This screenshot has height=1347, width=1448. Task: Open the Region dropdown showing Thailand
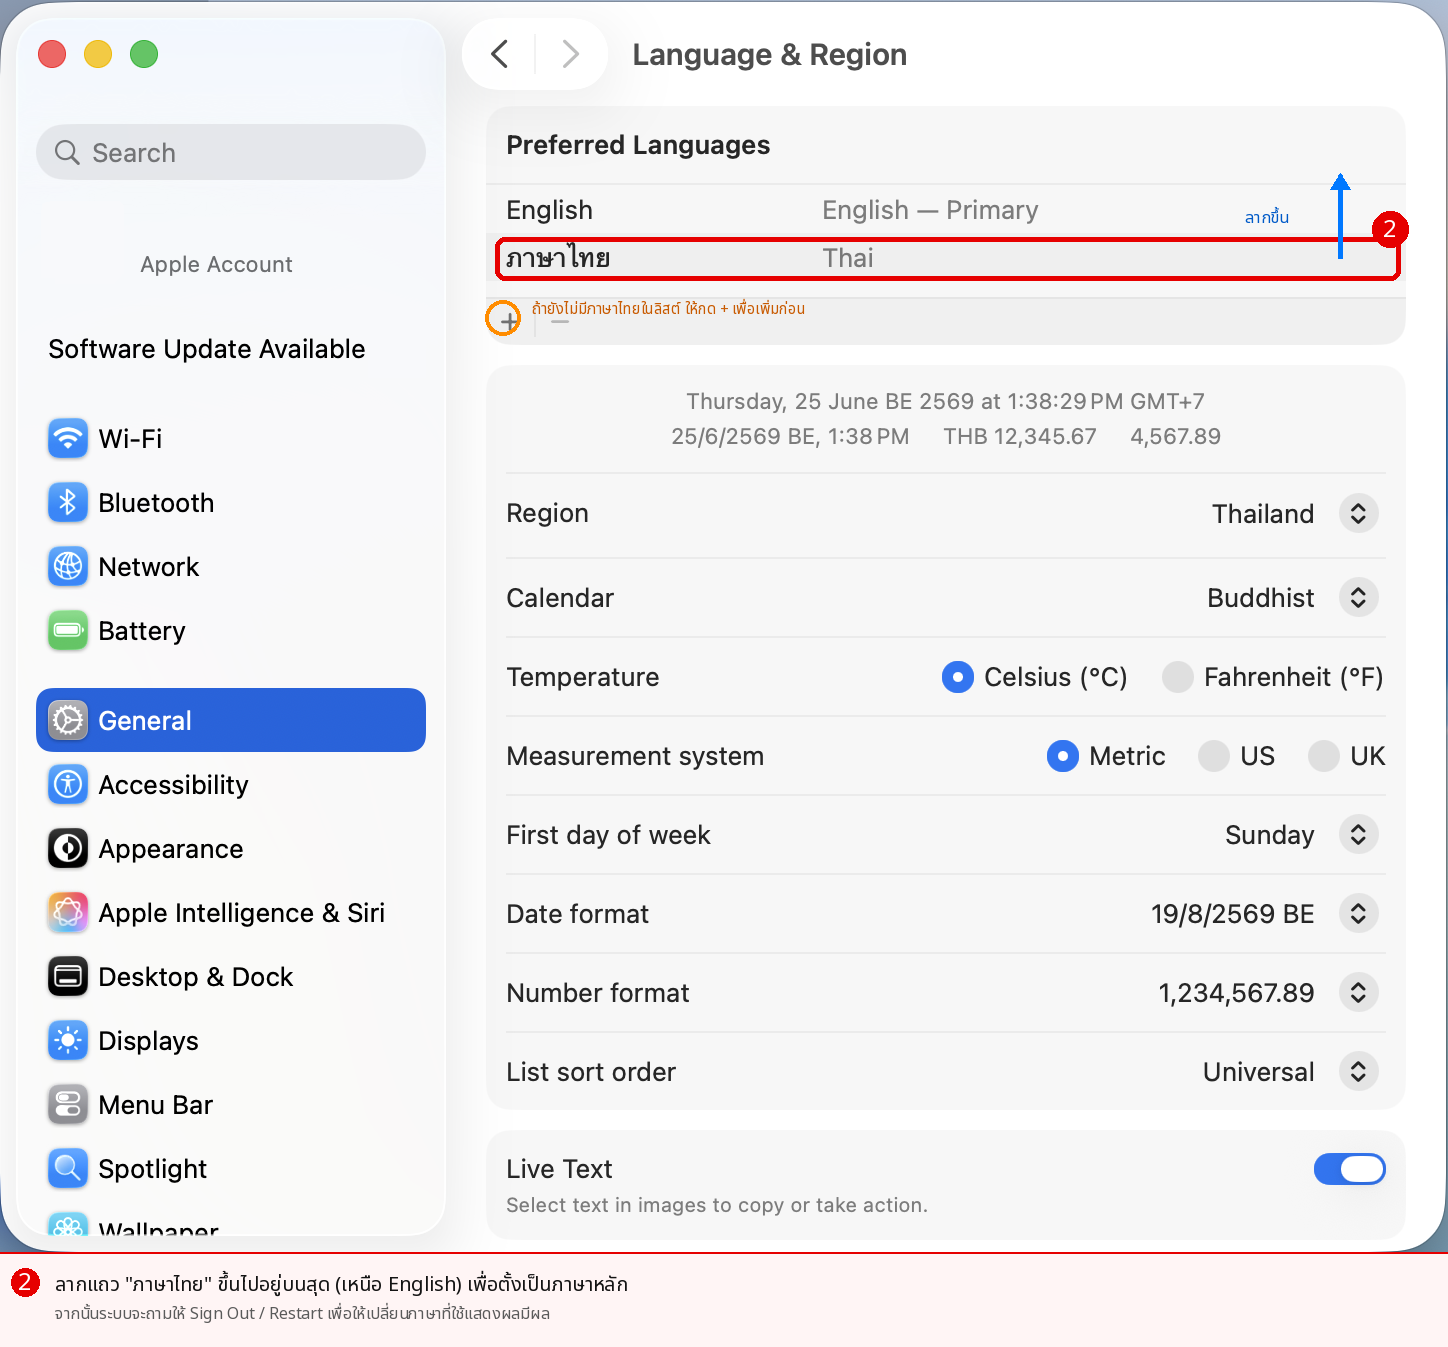[x=1358, y=513]
